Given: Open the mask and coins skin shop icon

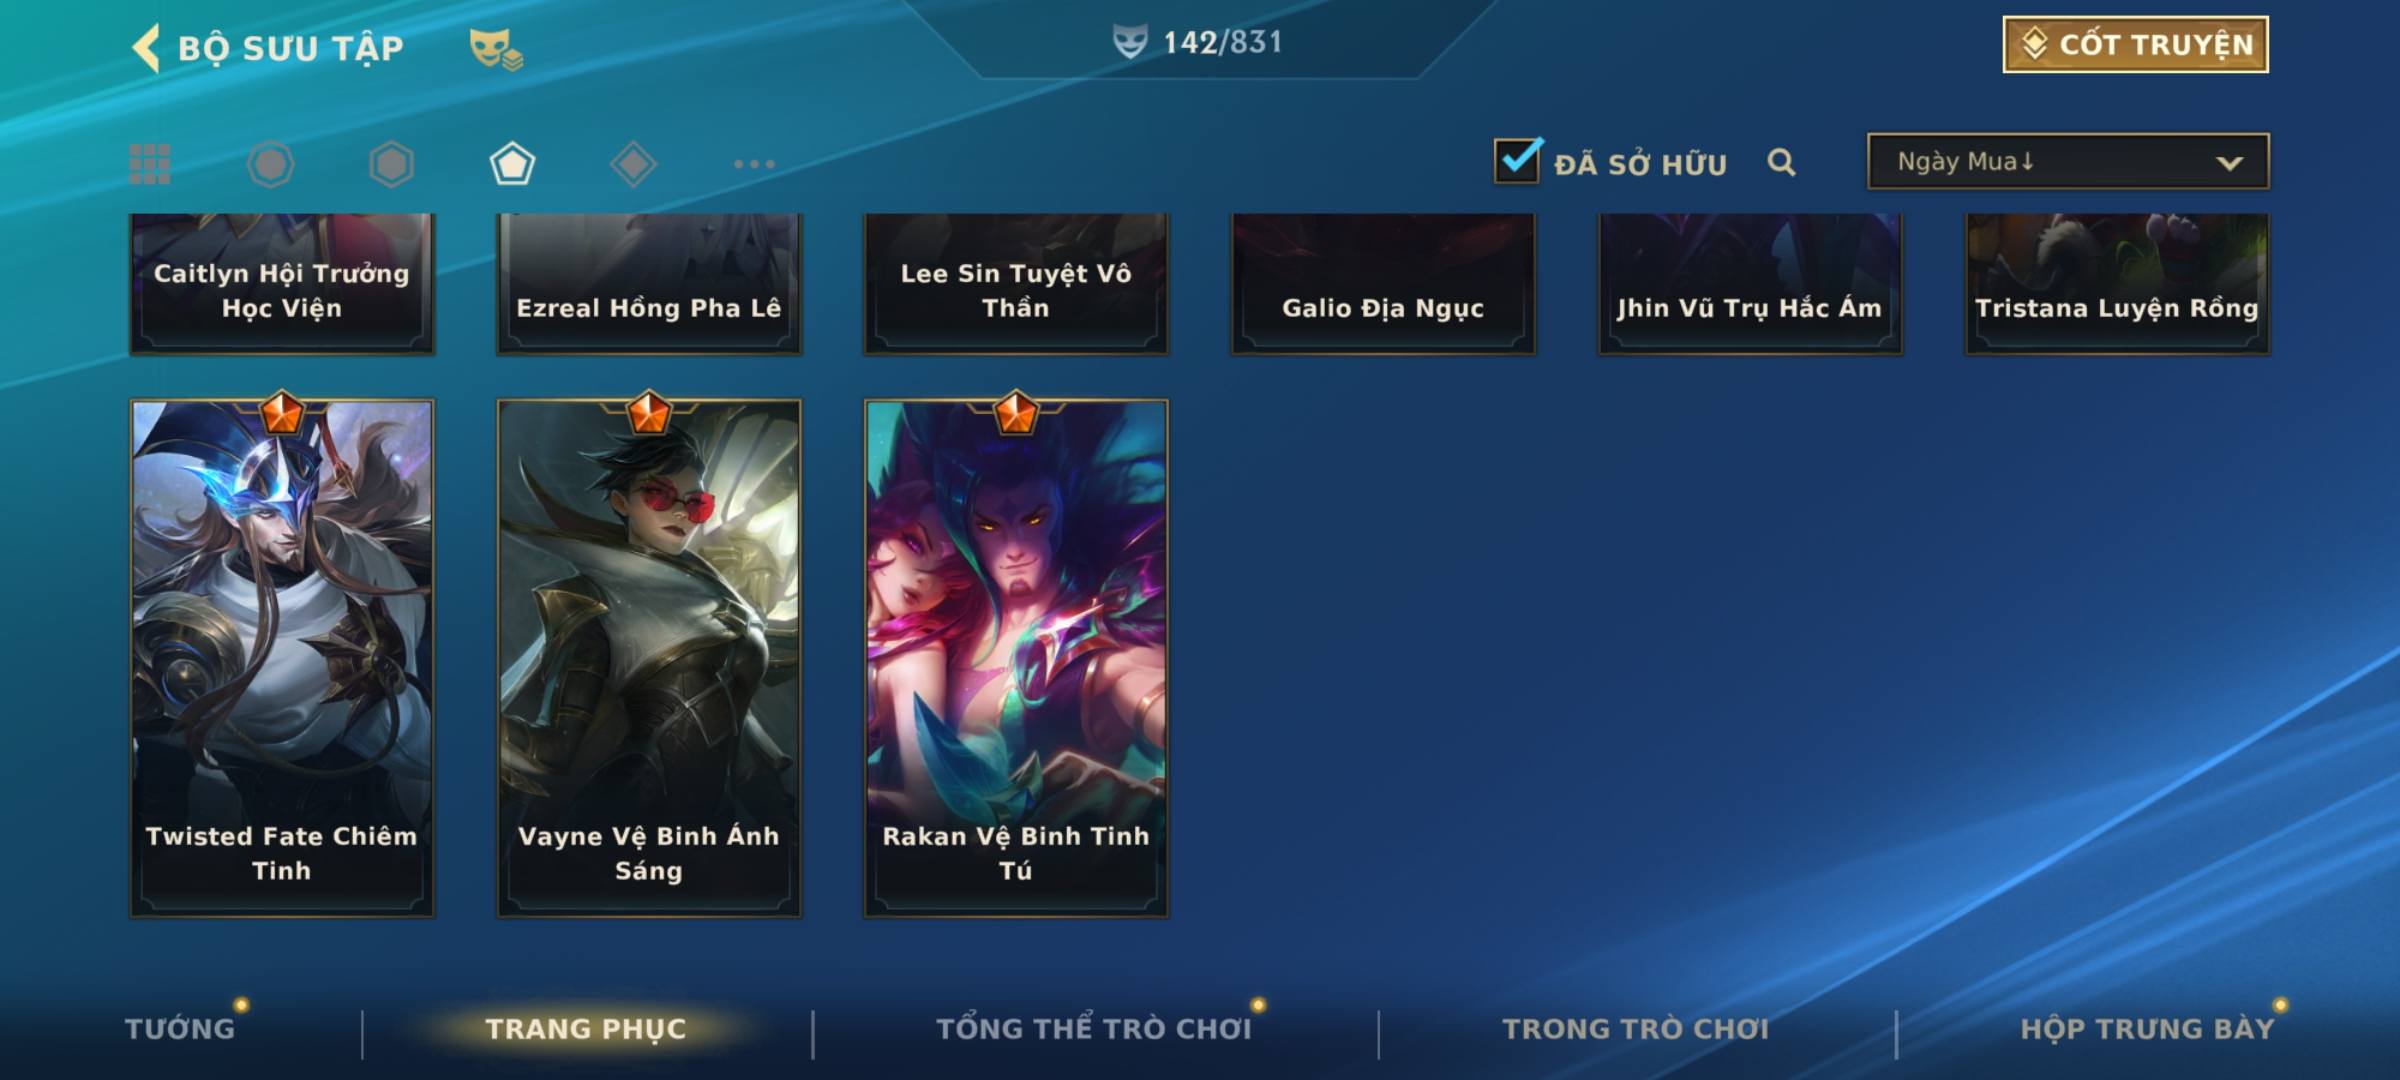Looking at the screenshot, I should [x=496, y=49].
